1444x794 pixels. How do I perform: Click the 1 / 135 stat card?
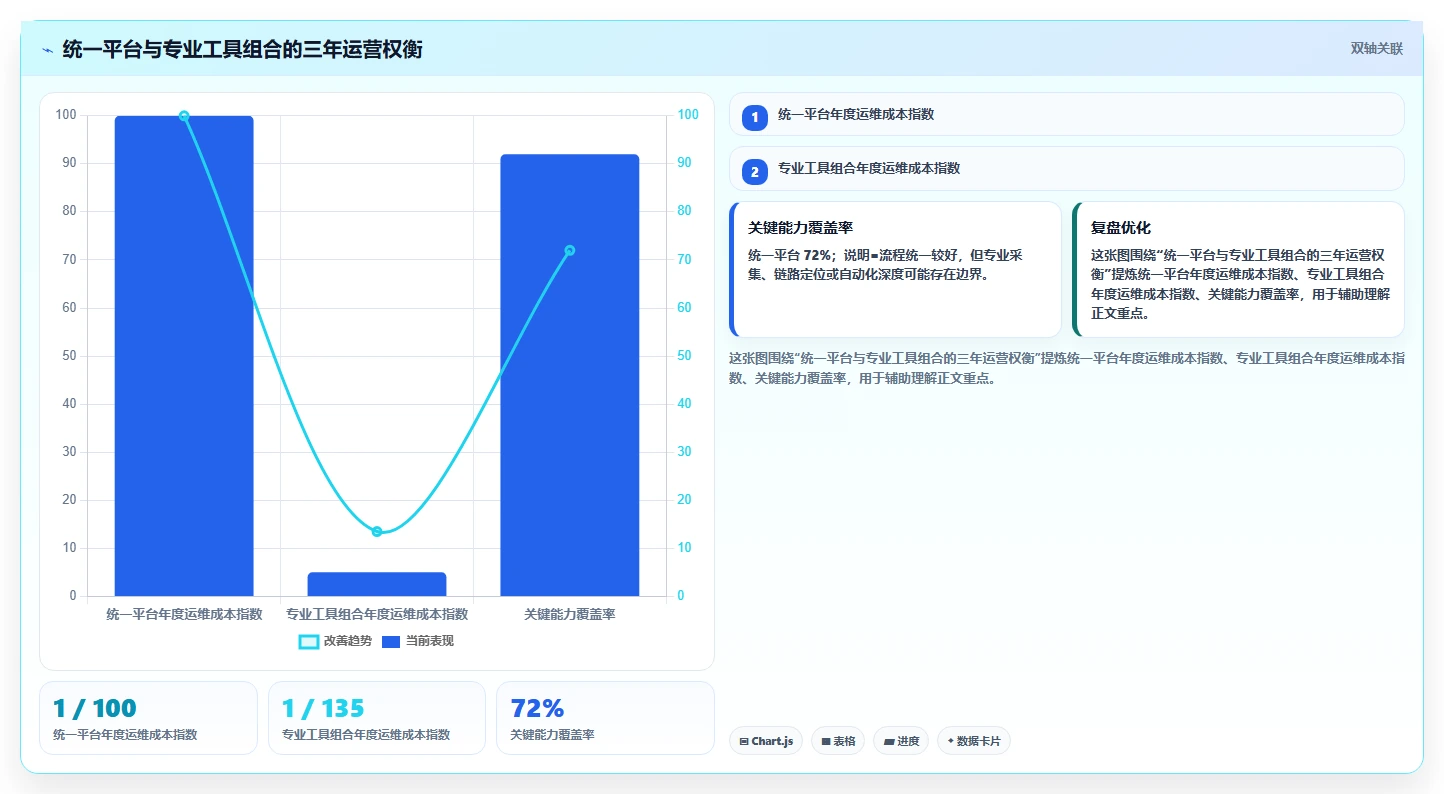coord(377,718)
